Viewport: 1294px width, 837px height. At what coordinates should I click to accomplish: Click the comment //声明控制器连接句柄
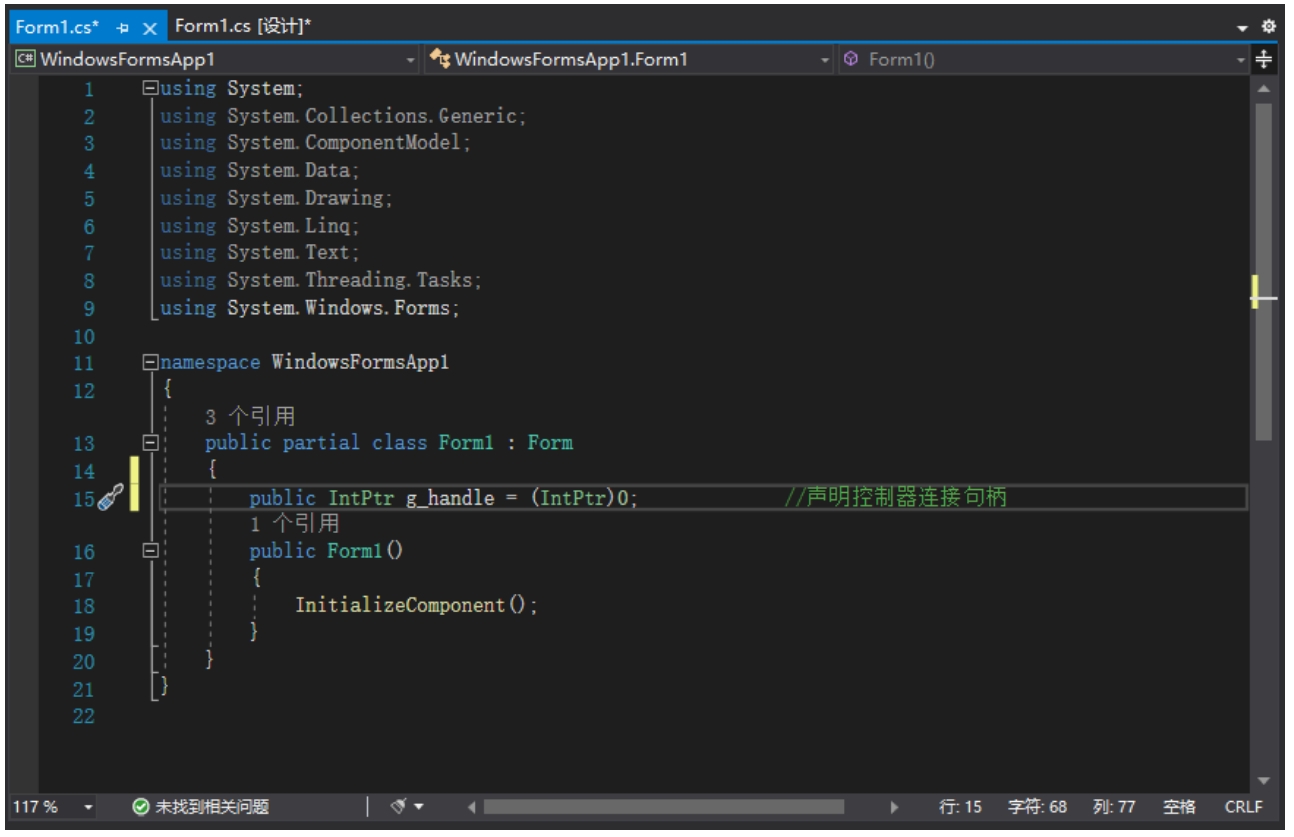pyautogui.click(x=895, y=497)
